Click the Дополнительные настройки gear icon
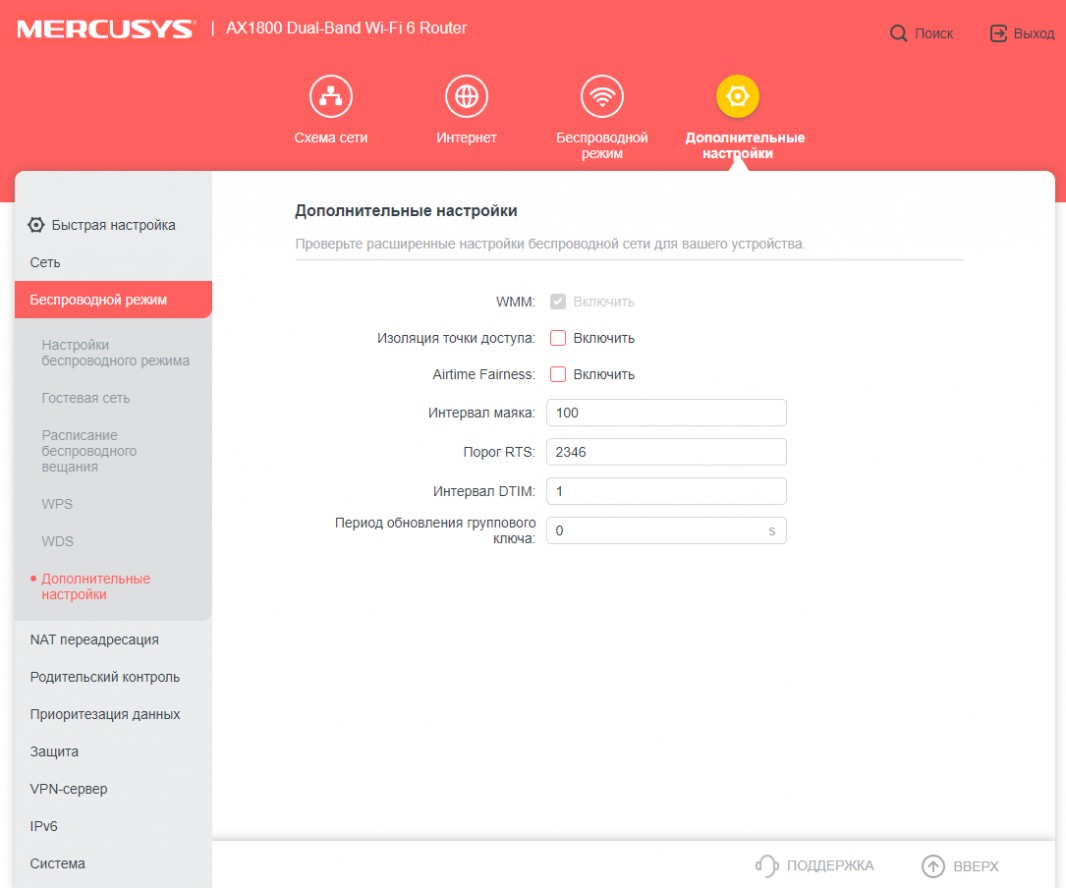 pyautogui.click(x=738, y=97)
